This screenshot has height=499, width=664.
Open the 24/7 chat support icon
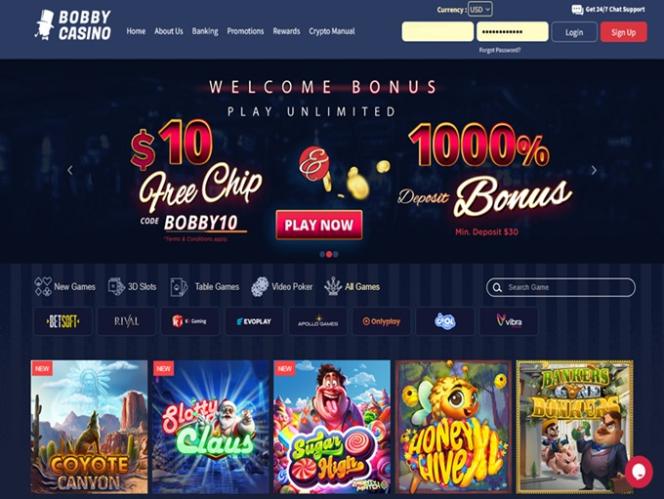(x=577, y=10)
